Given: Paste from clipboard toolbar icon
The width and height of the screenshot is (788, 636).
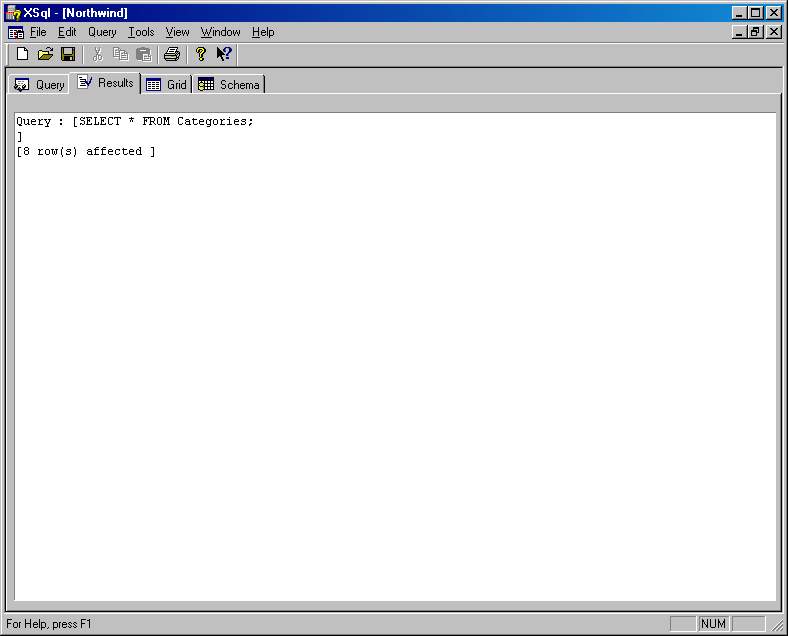Looking at the screenshot, I should point(144,54).
